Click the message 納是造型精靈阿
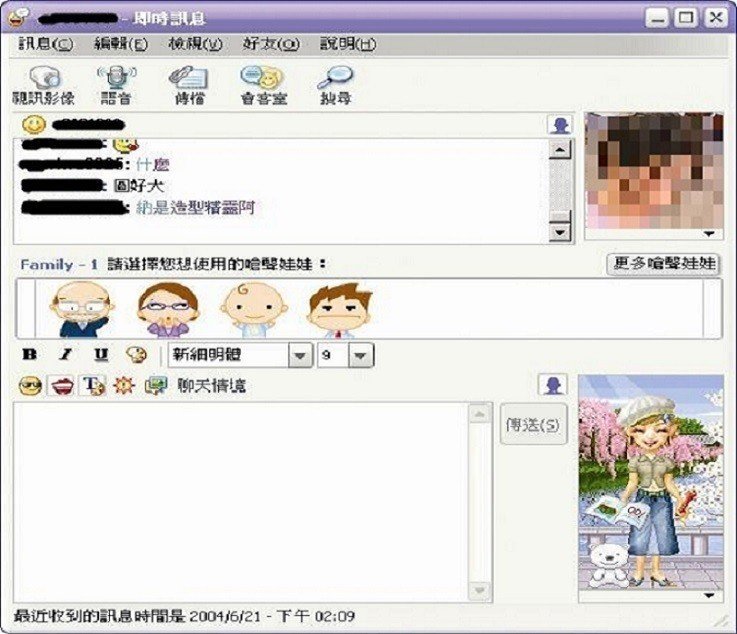This screenshot has height=634, width=737. point(195,207)
